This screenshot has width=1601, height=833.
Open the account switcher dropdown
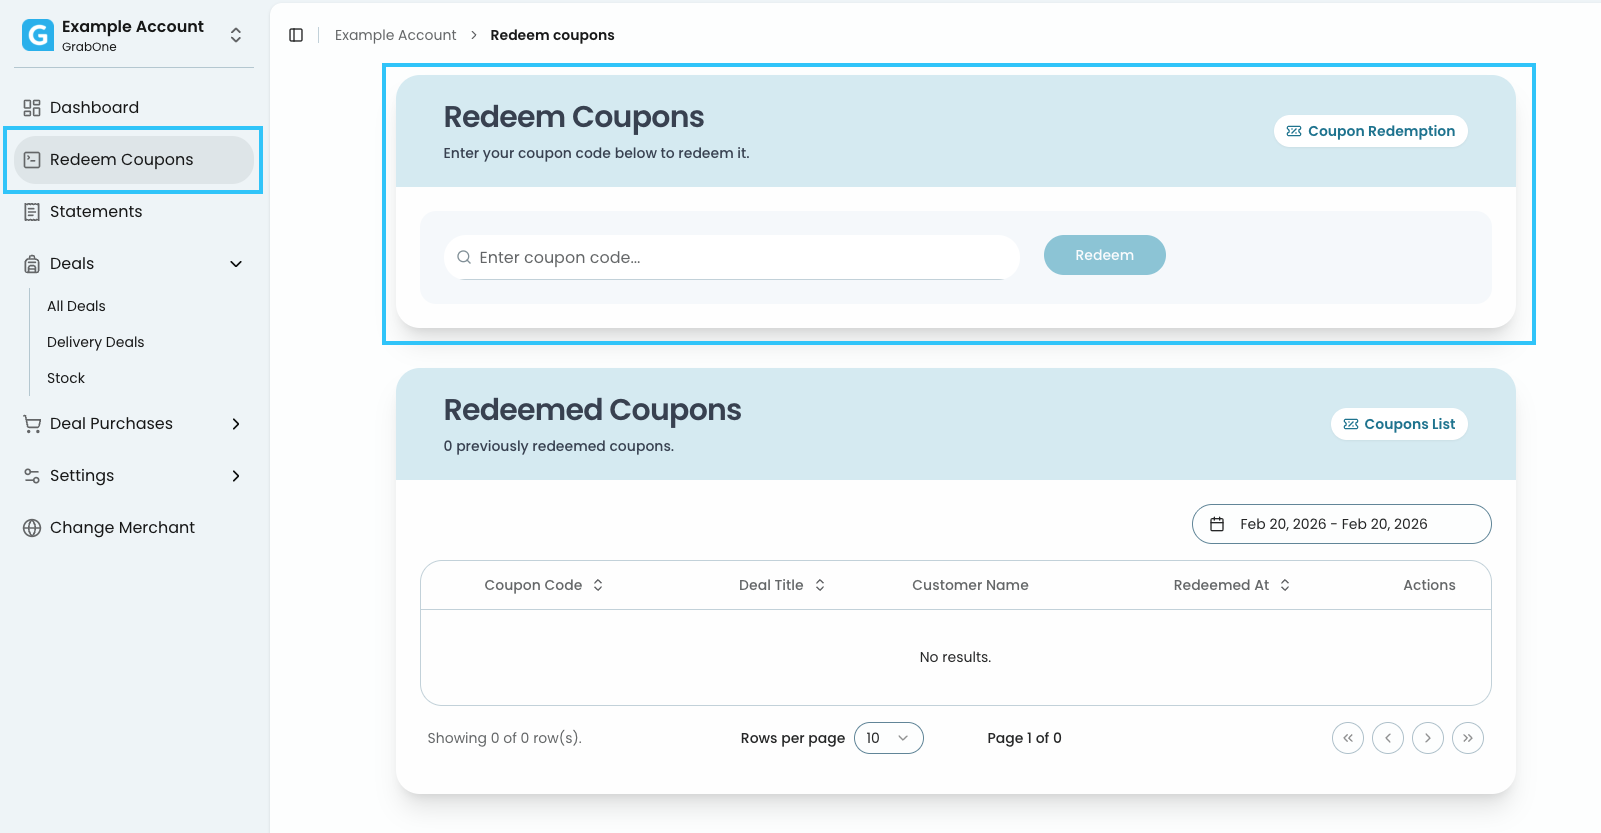tap(236, 35)
